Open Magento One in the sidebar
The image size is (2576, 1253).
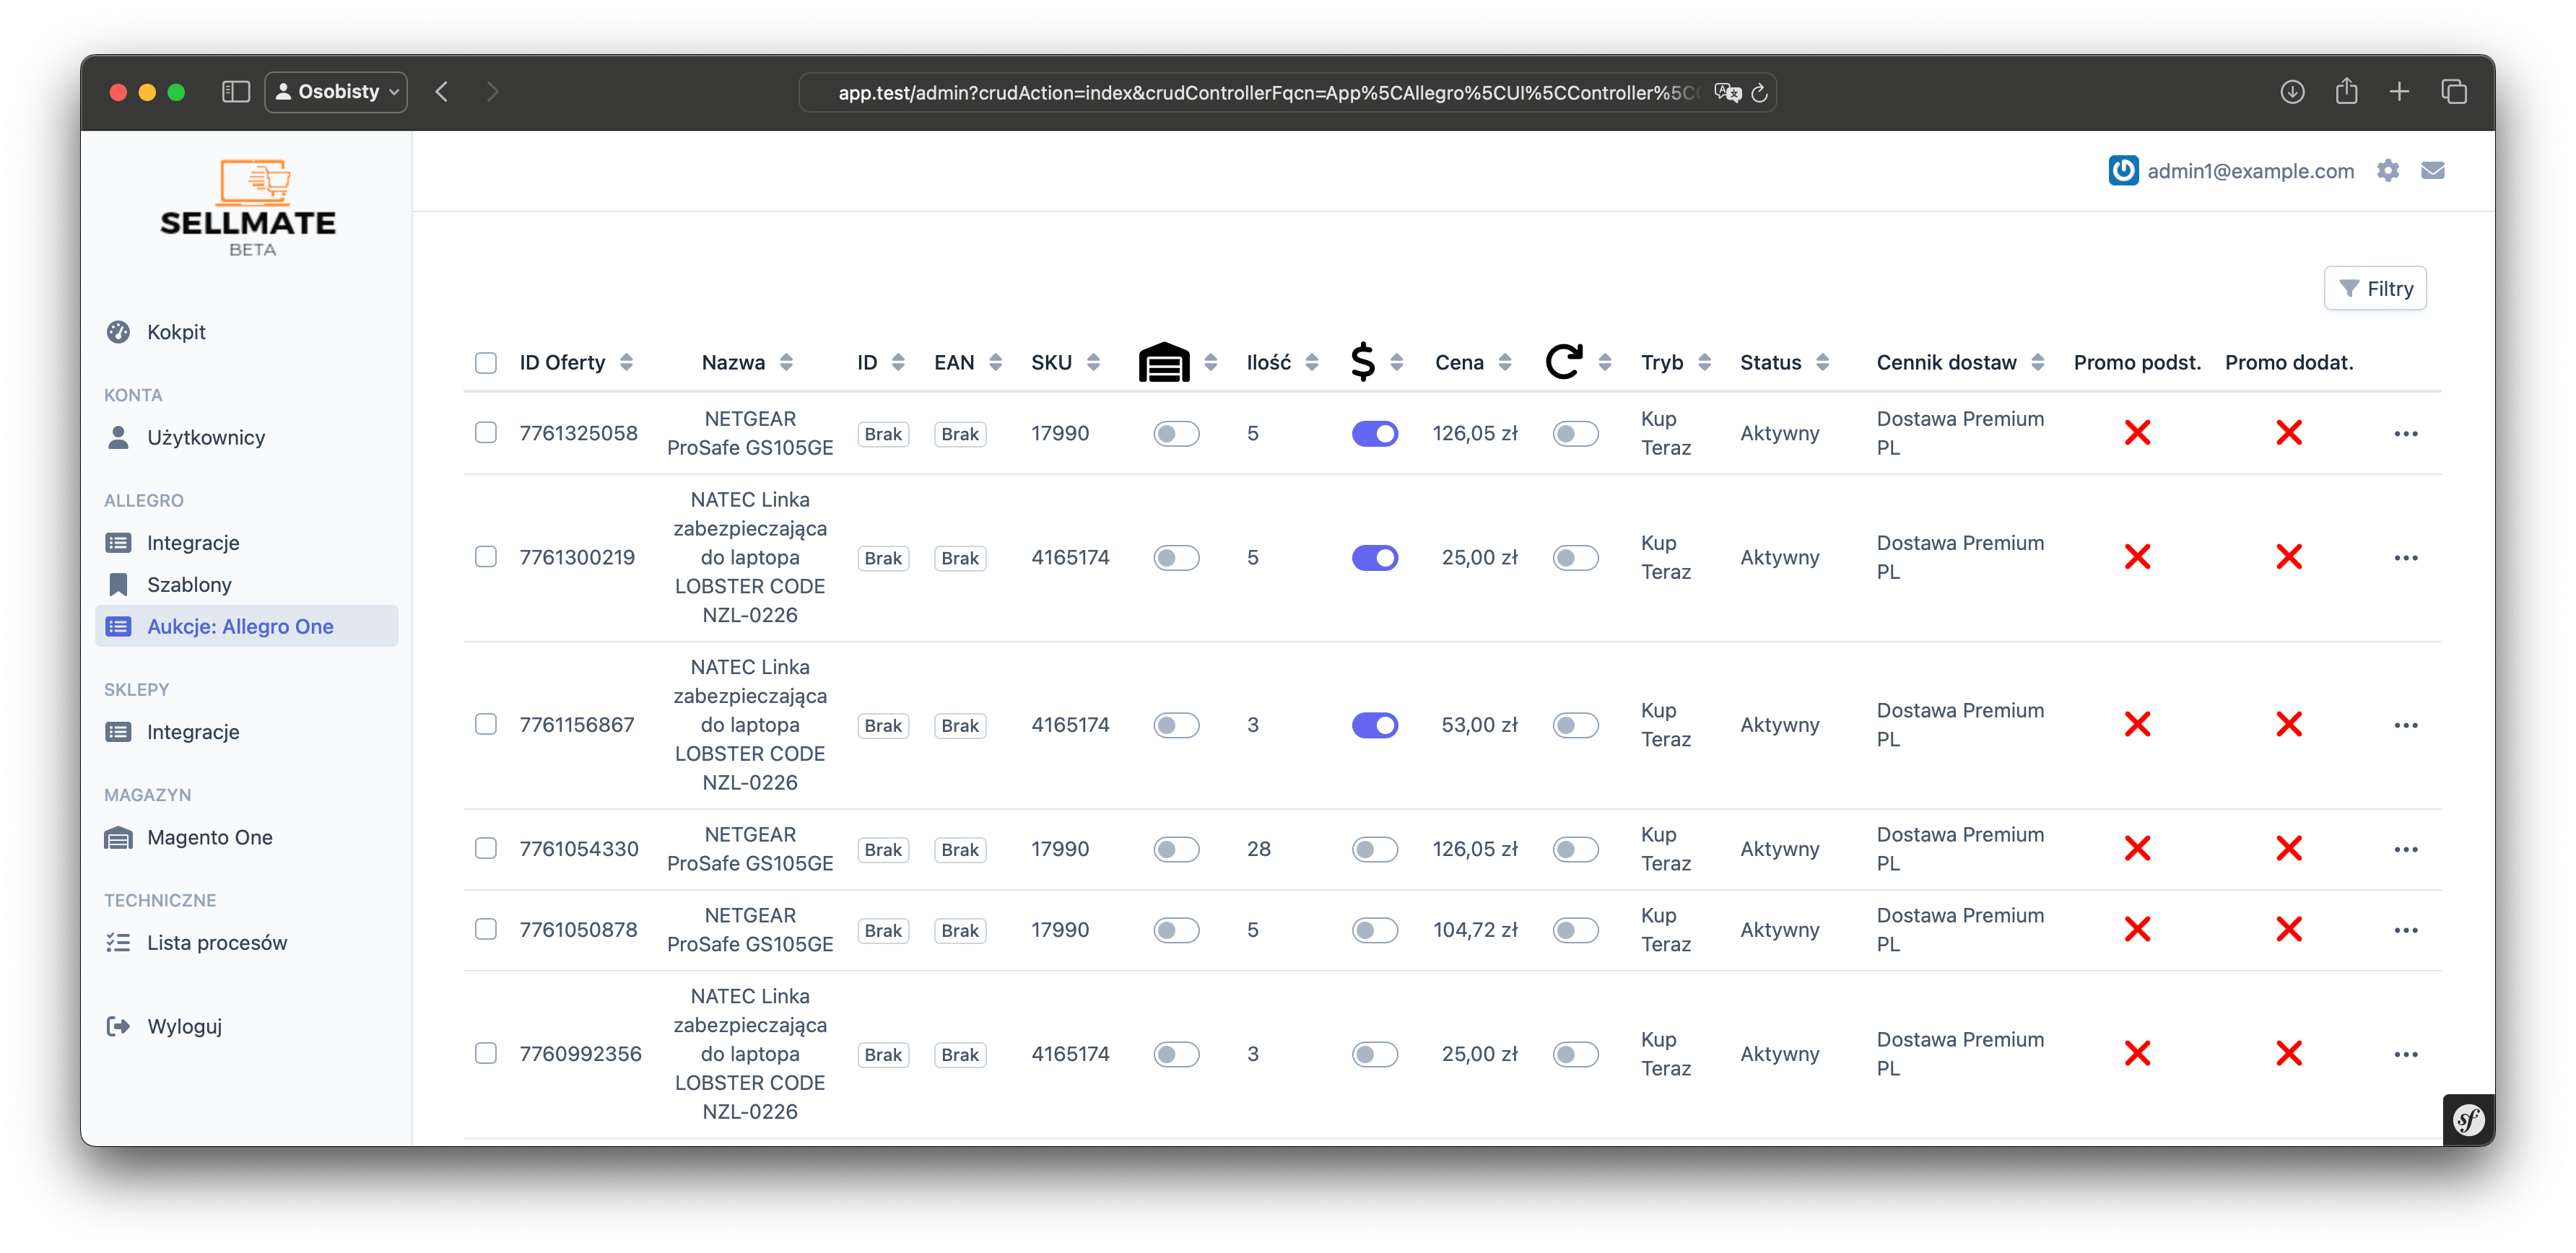pyautogui.click(x=210, y=837)
